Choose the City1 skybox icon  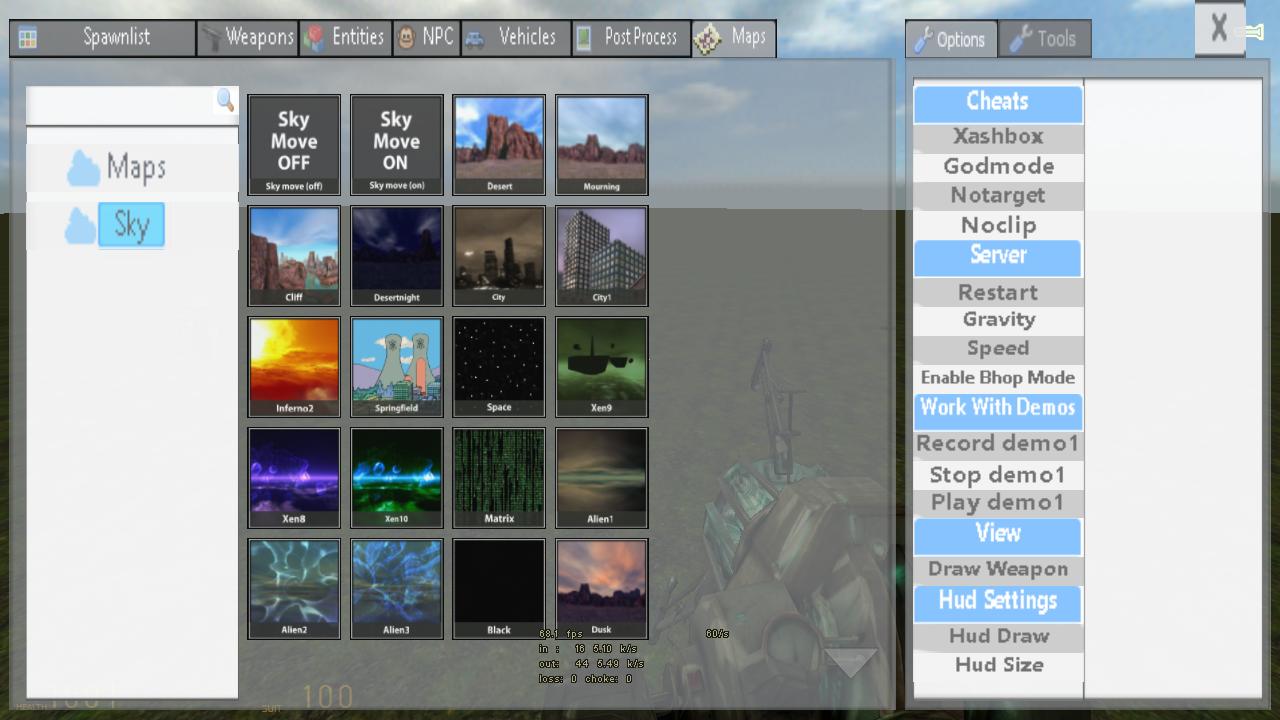(x=601, y=255)
